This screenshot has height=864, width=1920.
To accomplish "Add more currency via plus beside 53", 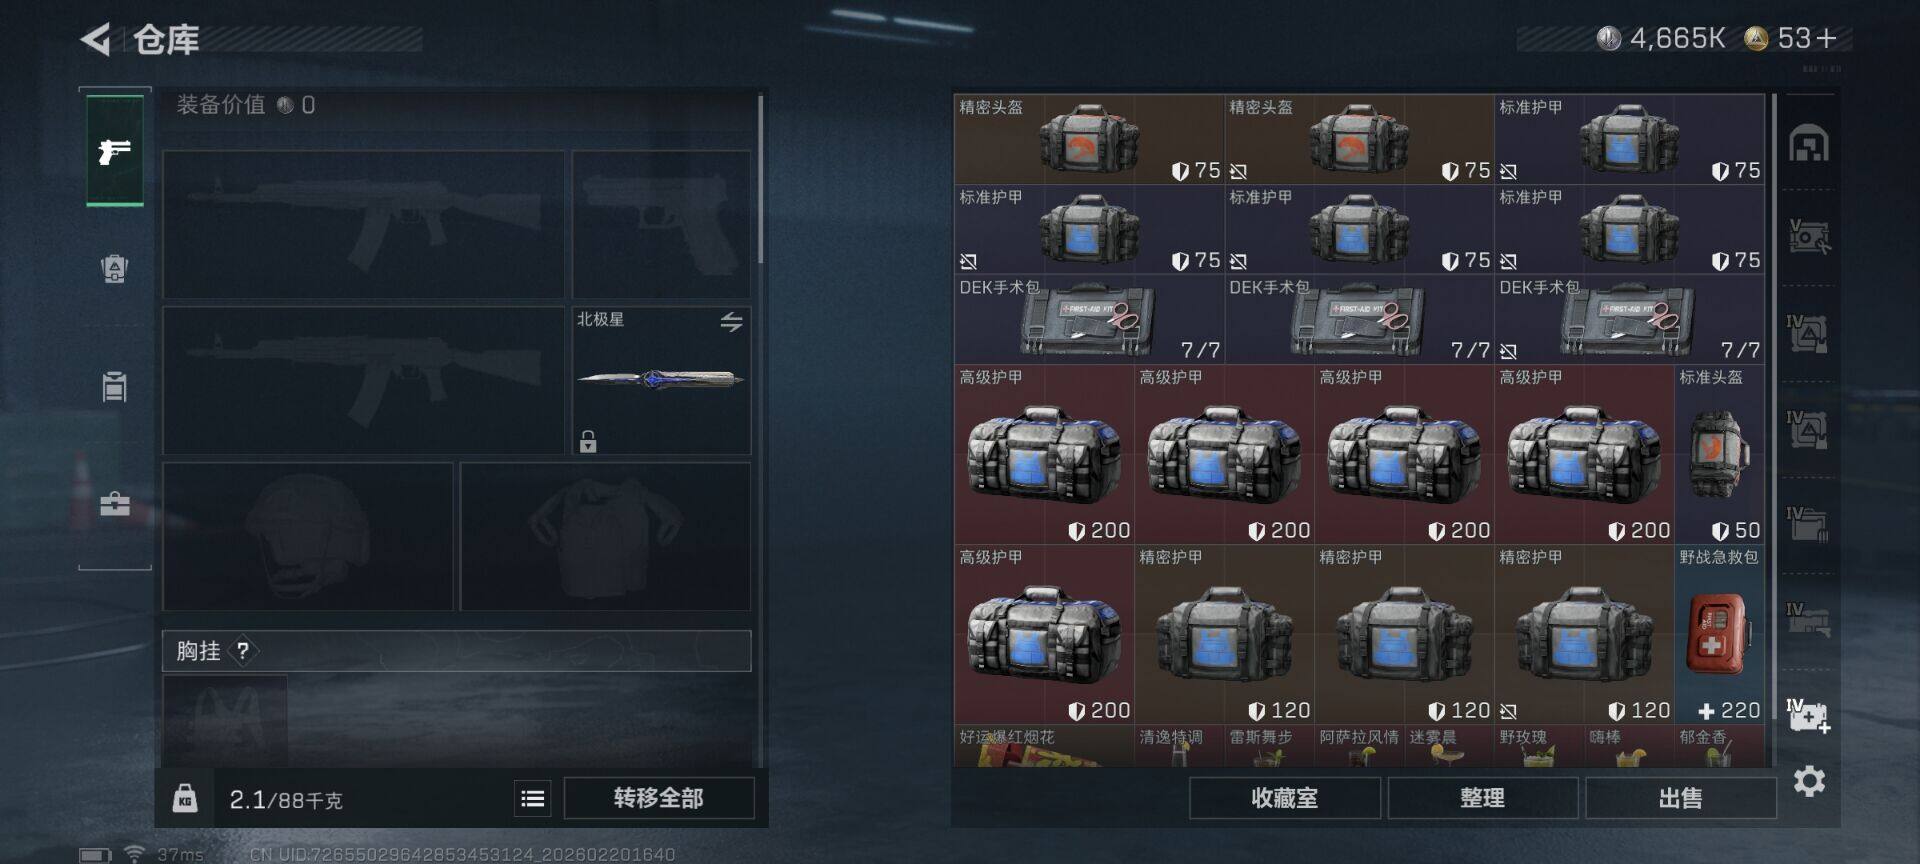I will tap(1827, 39).
